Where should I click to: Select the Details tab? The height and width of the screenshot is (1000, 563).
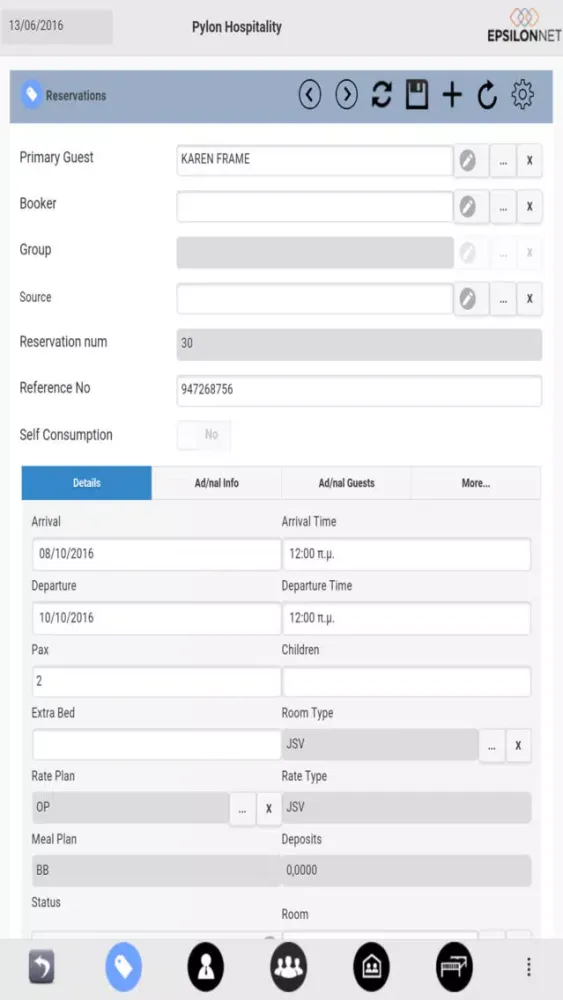(87, 483)
